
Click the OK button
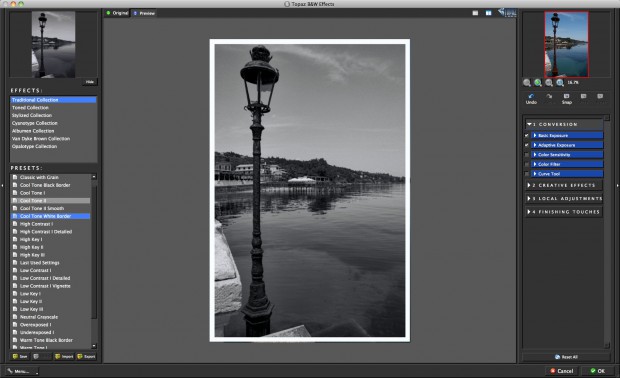point(597,371)
